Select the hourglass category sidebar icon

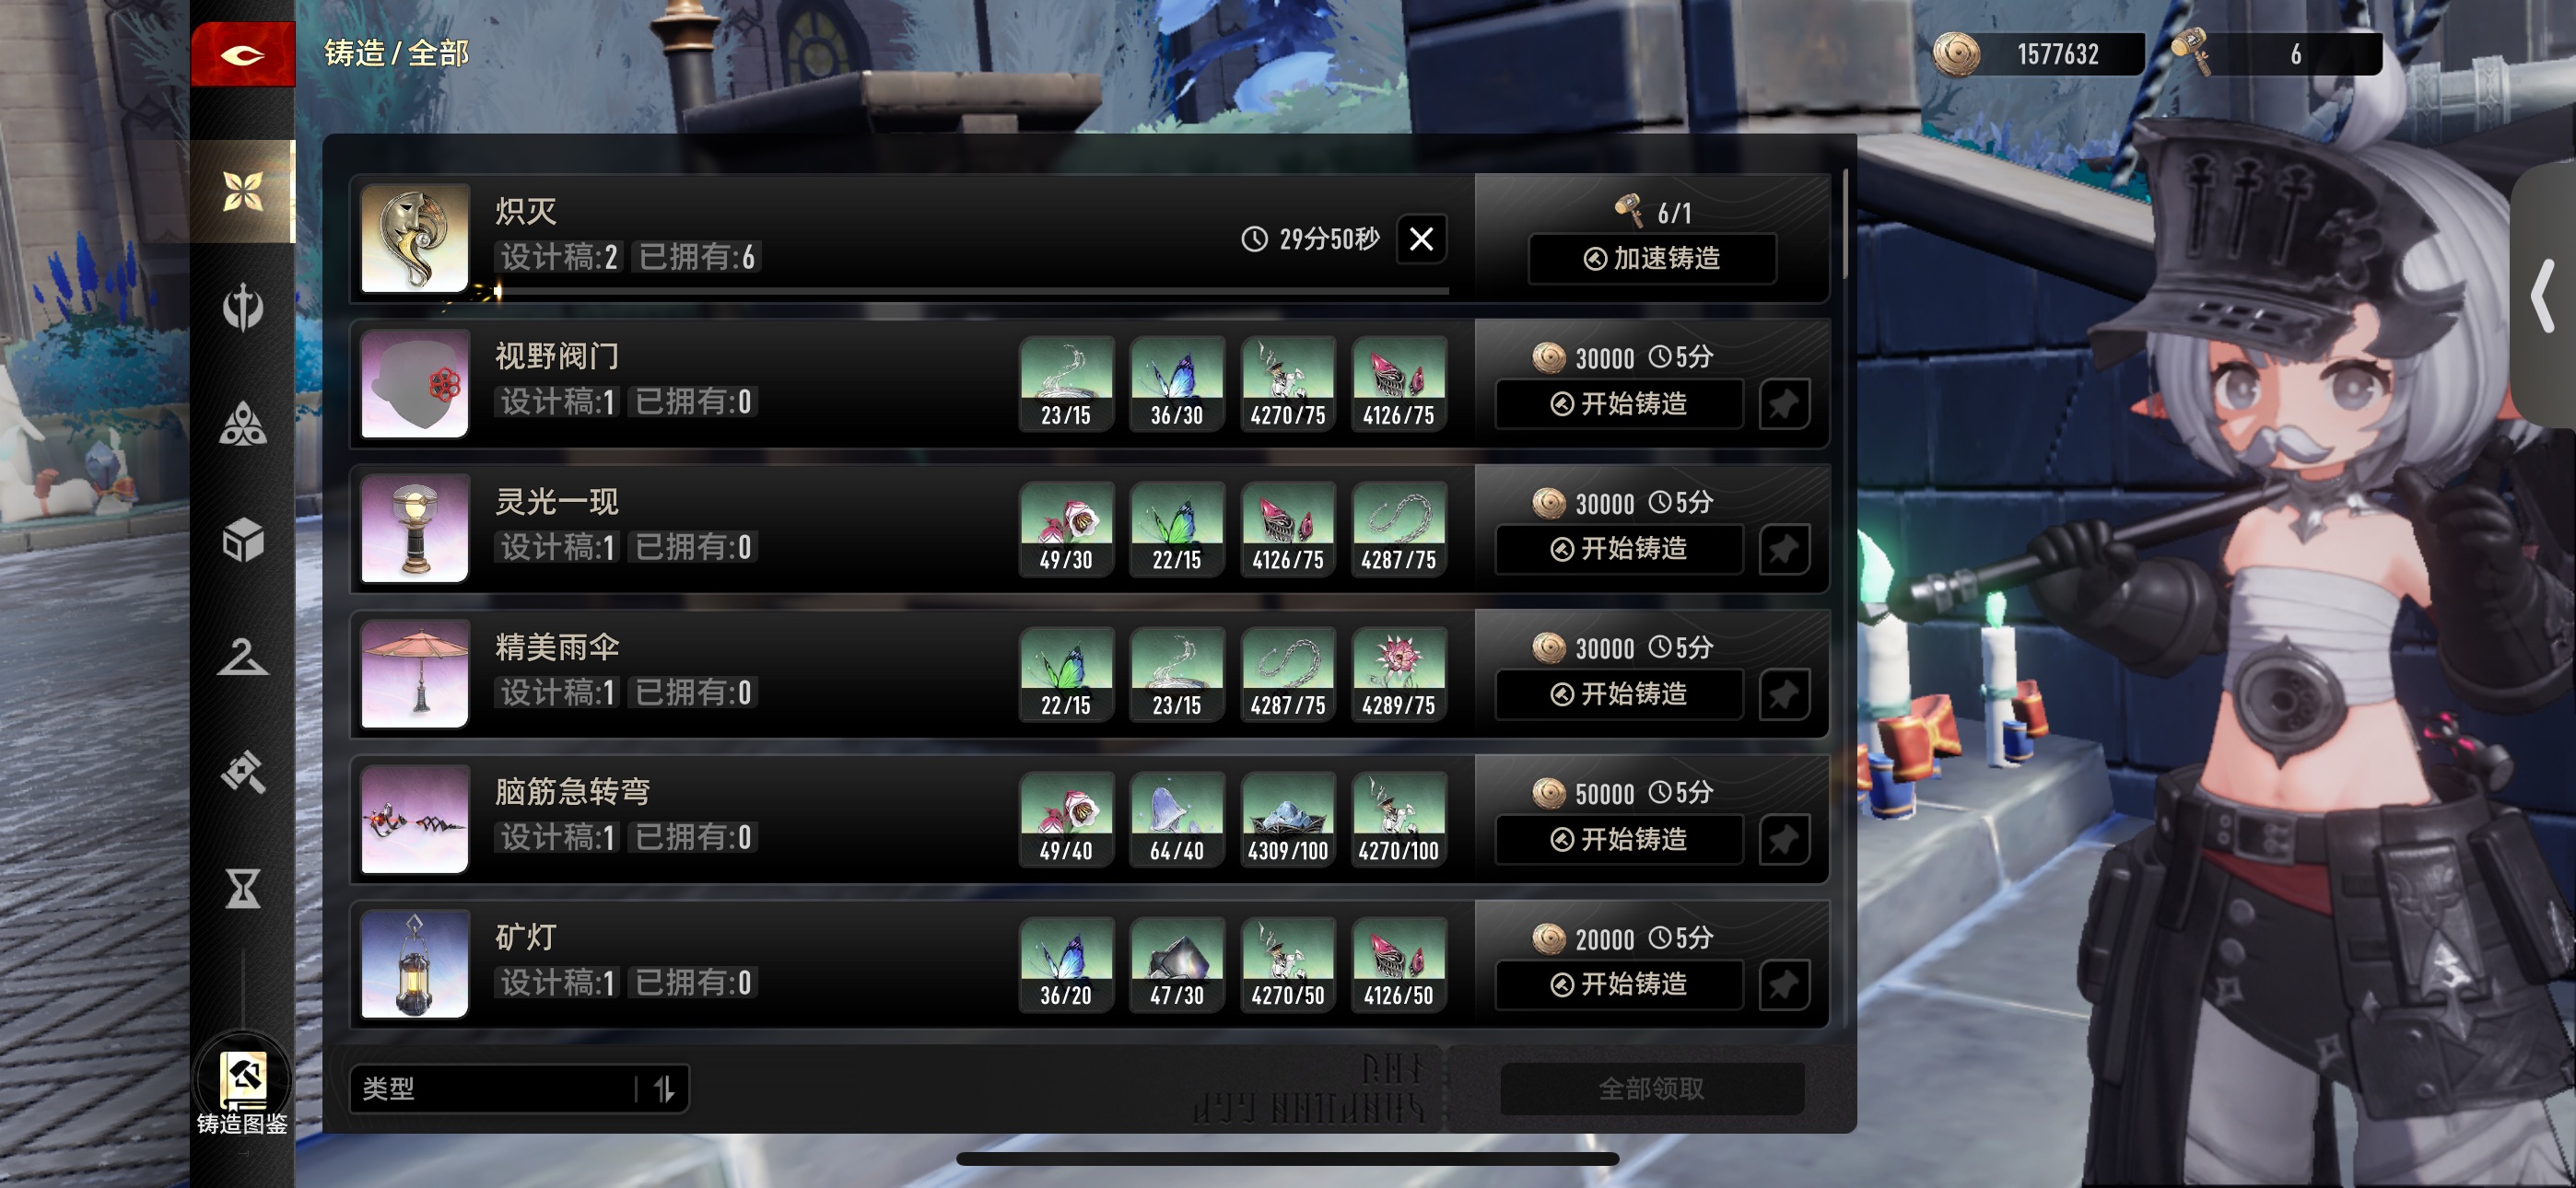click(x=243, y=888)
